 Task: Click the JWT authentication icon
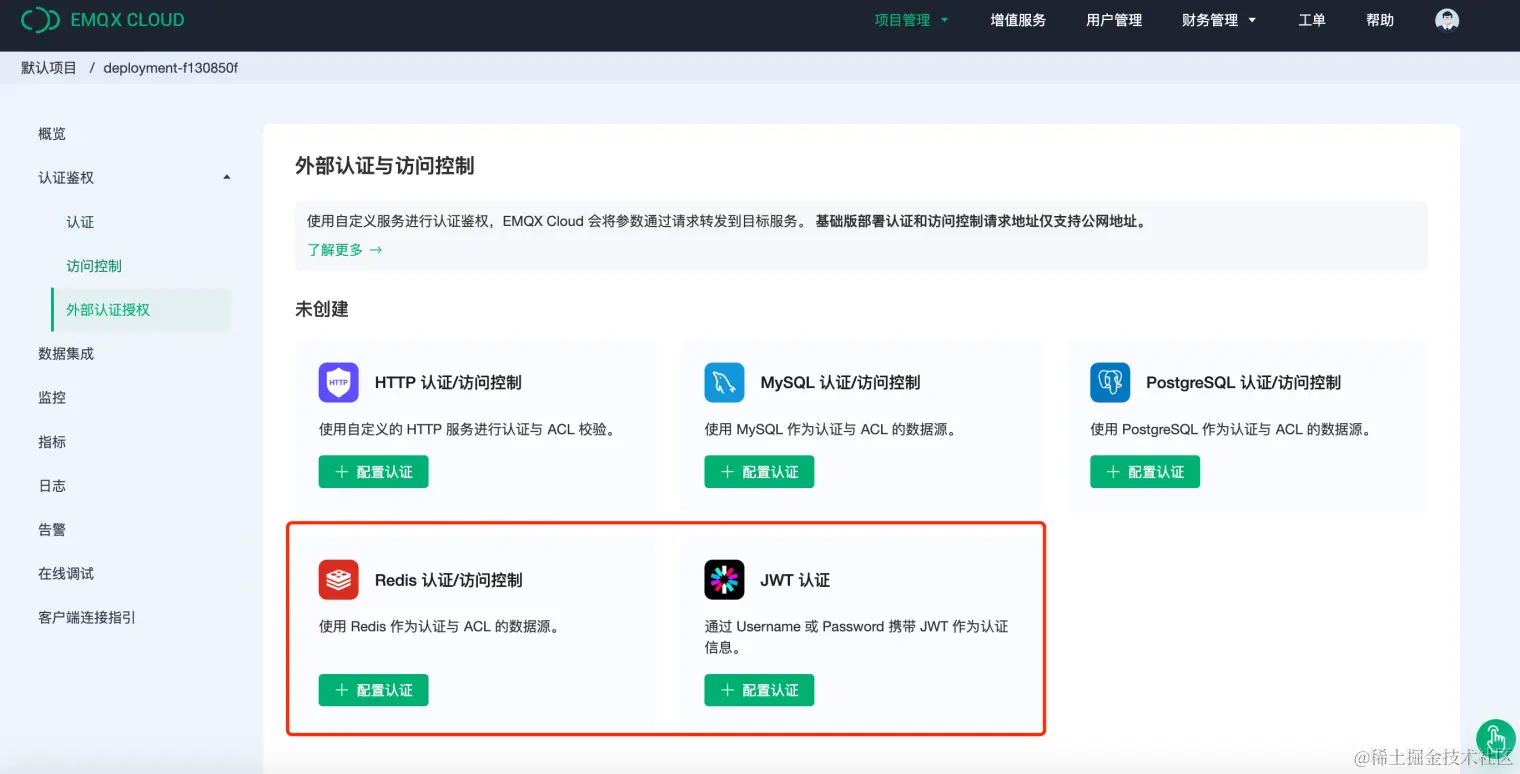[724, 579]
